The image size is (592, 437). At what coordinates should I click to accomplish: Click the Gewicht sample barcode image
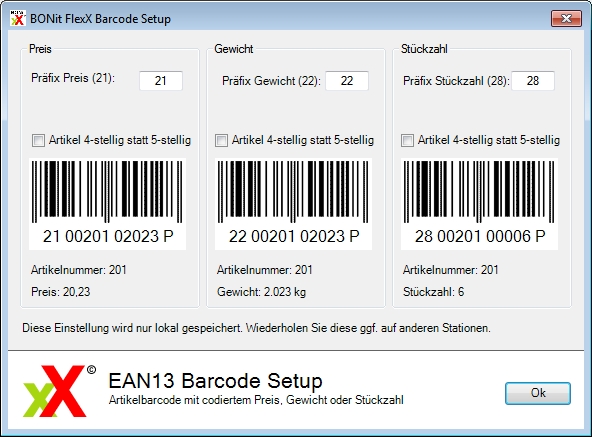pyautogui.click(x=293, y=204)
